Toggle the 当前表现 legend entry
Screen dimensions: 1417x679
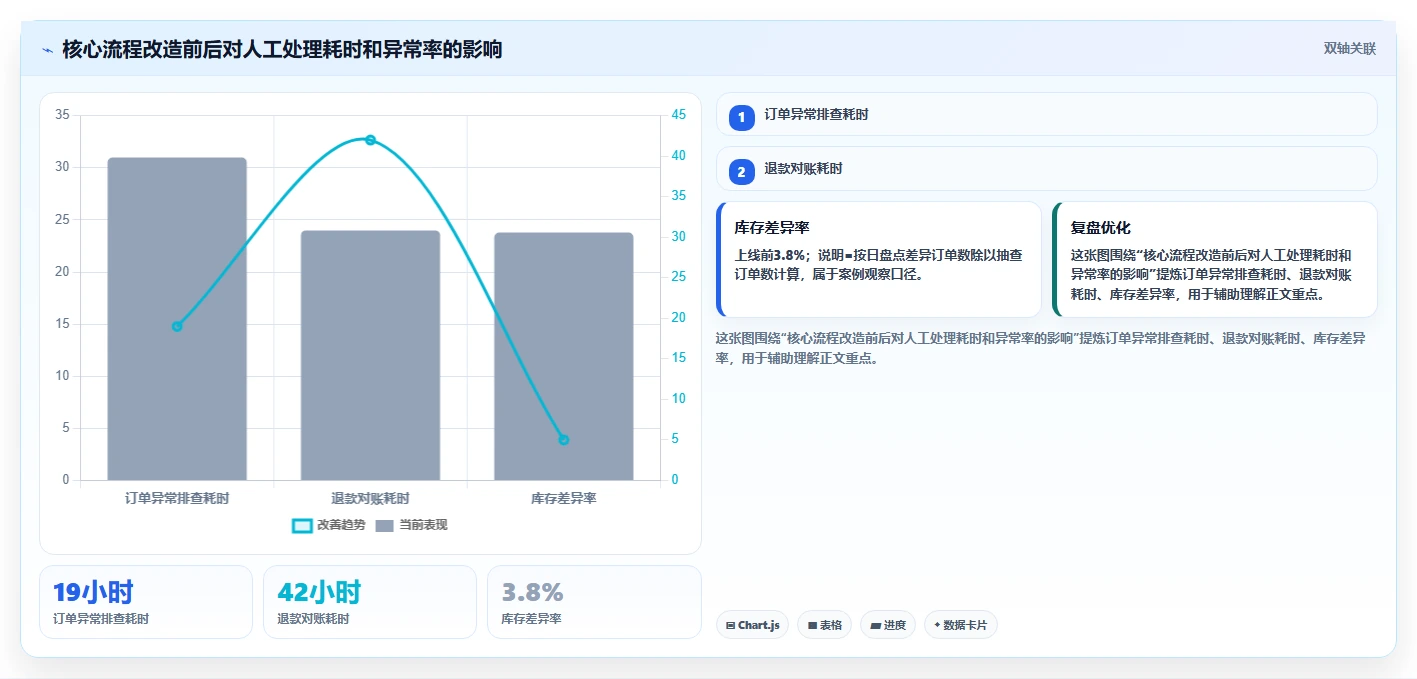411,525
